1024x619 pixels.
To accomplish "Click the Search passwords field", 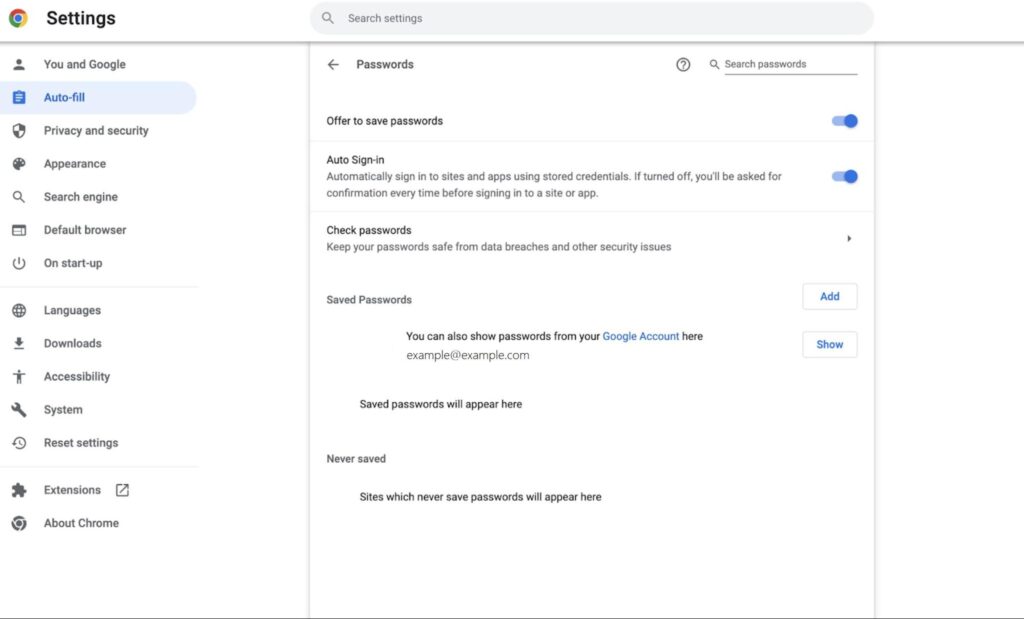I will click(789, 64).
